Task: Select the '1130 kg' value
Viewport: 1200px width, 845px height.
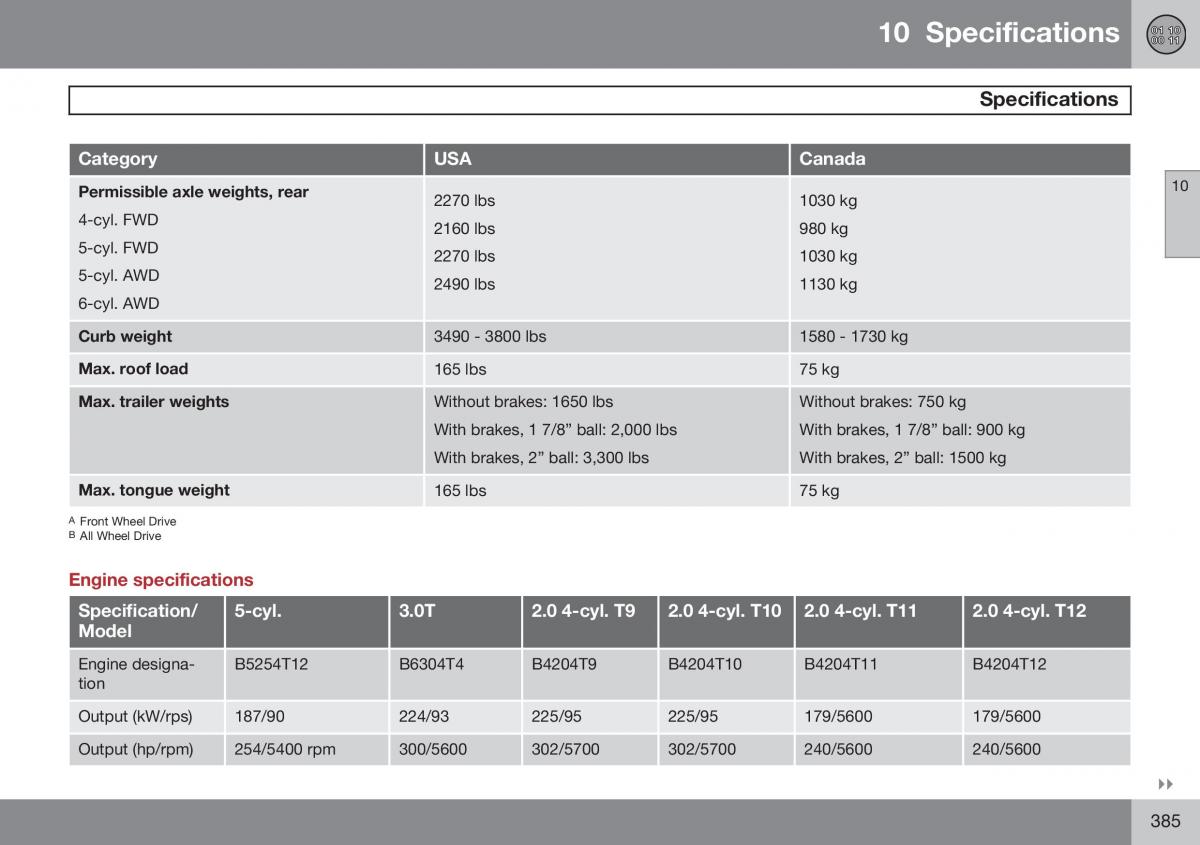Action: point(828,285)
